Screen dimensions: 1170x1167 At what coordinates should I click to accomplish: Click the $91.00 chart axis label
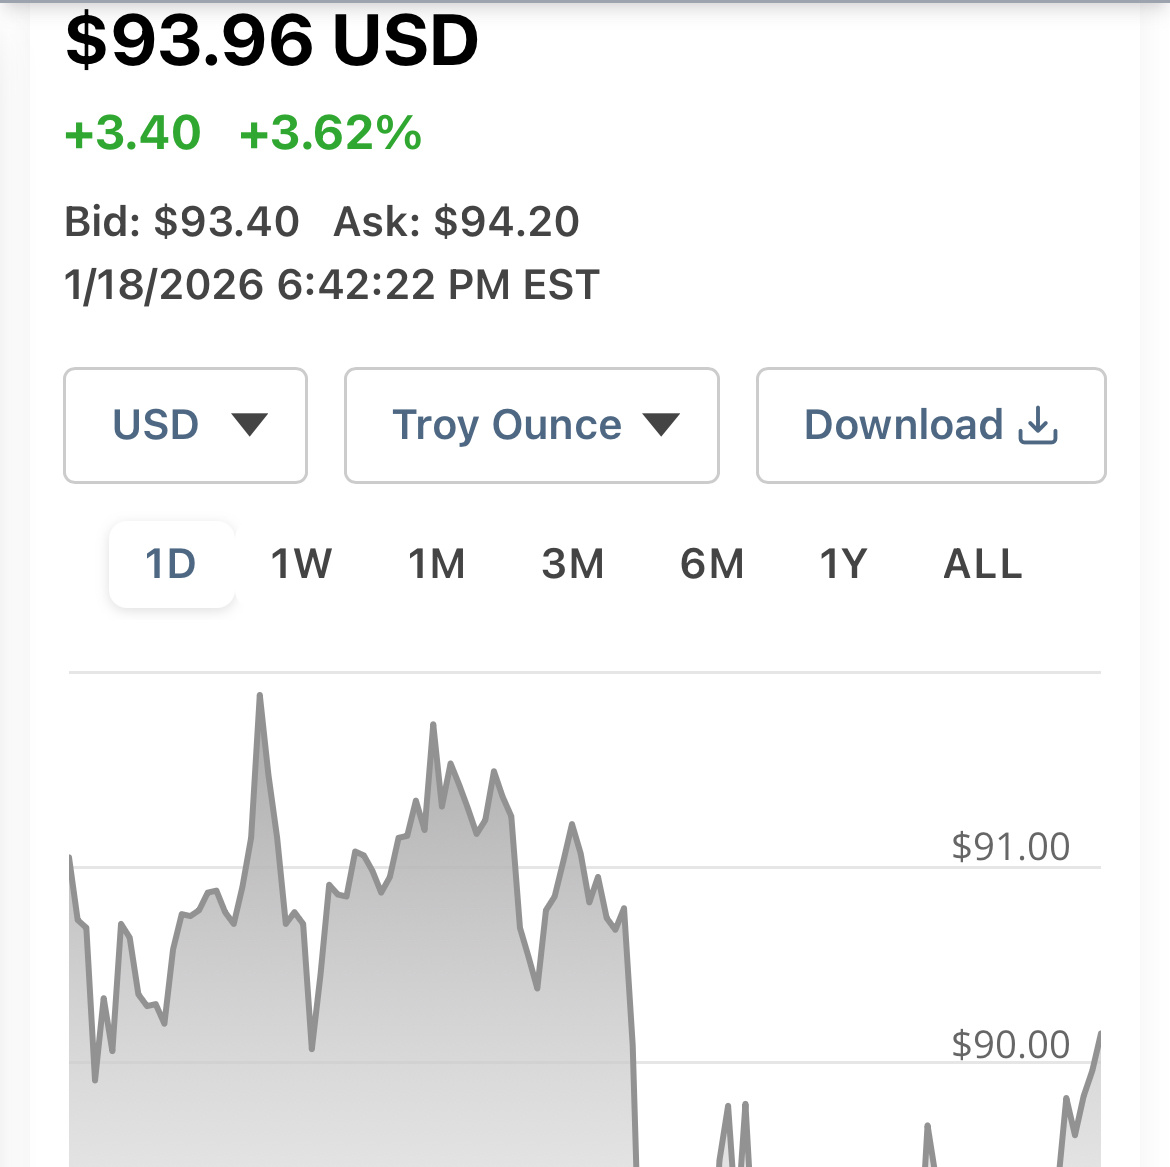pos(1010,847)
